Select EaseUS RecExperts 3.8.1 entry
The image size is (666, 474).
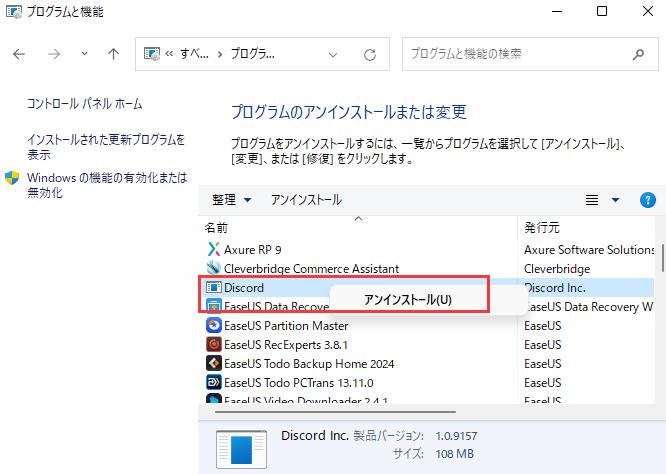[286, 345]
